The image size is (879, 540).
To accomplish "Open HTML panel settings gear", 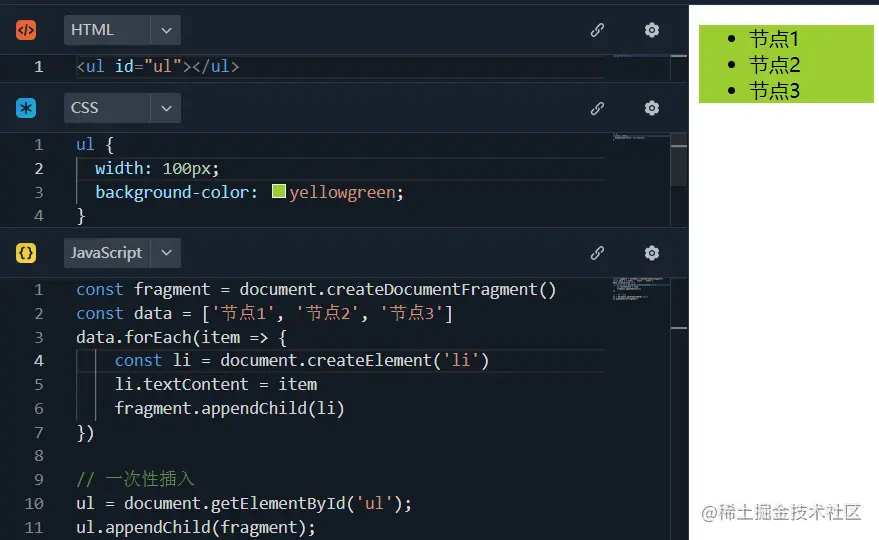I will coord(651,30).
